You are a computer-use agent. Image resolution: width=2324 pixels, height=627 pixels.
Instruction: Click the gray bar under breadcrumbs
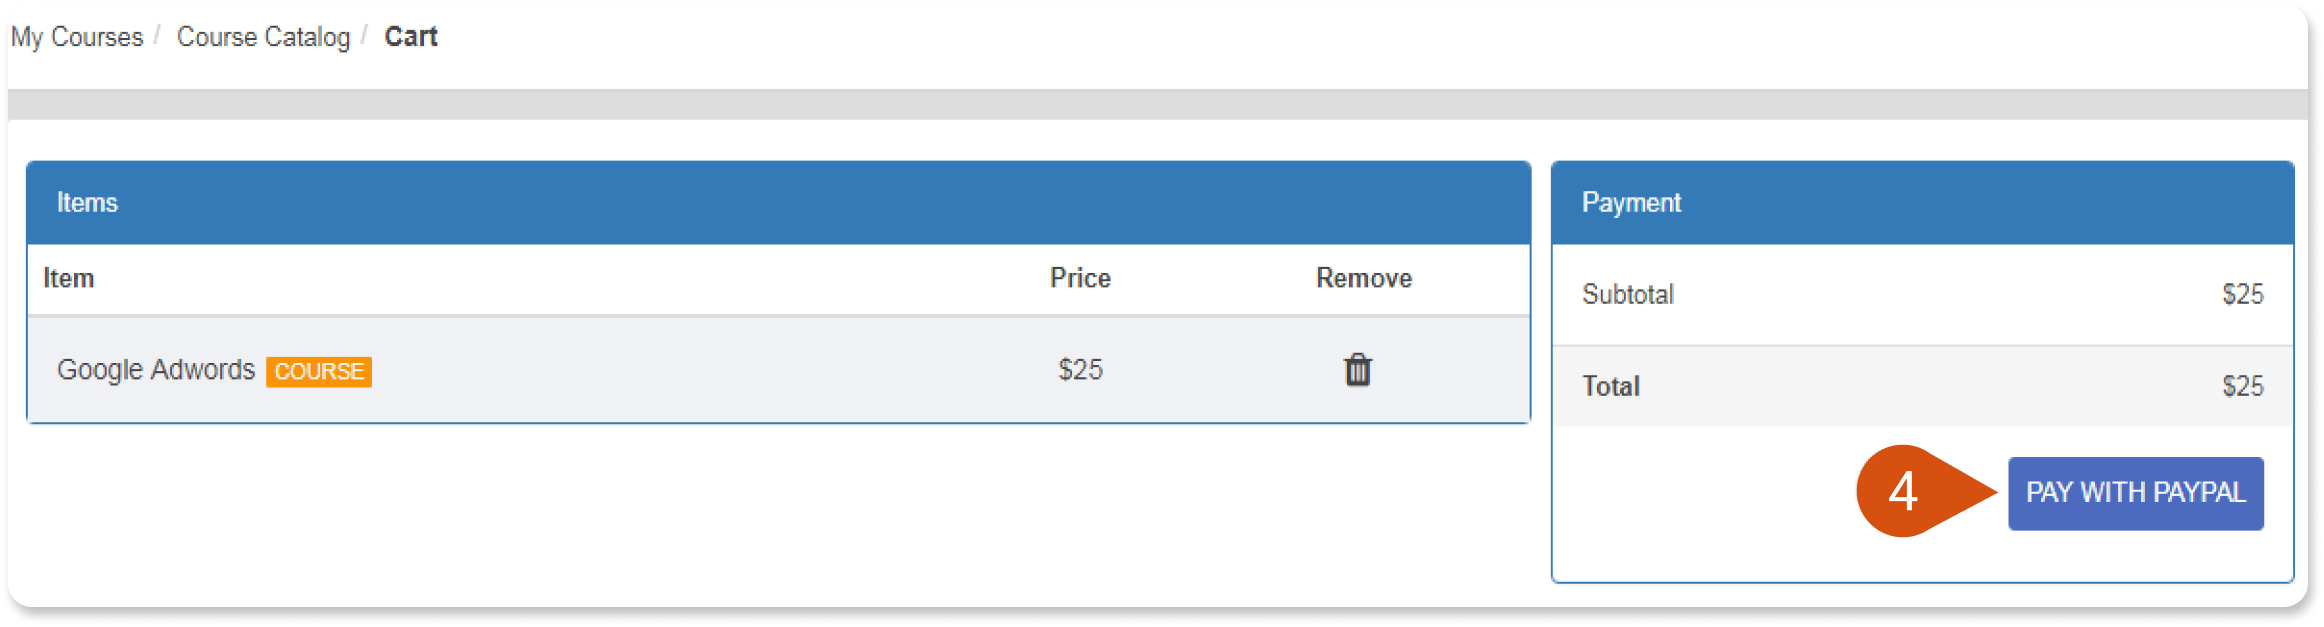pos(1157,105)
